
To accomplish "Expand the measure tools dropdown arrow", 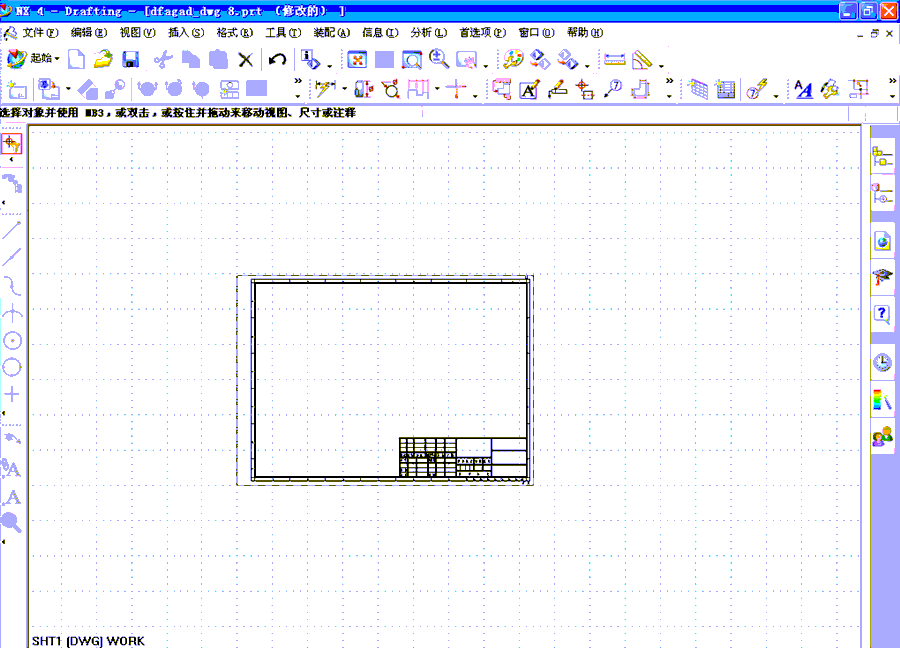I will [661, 65].
